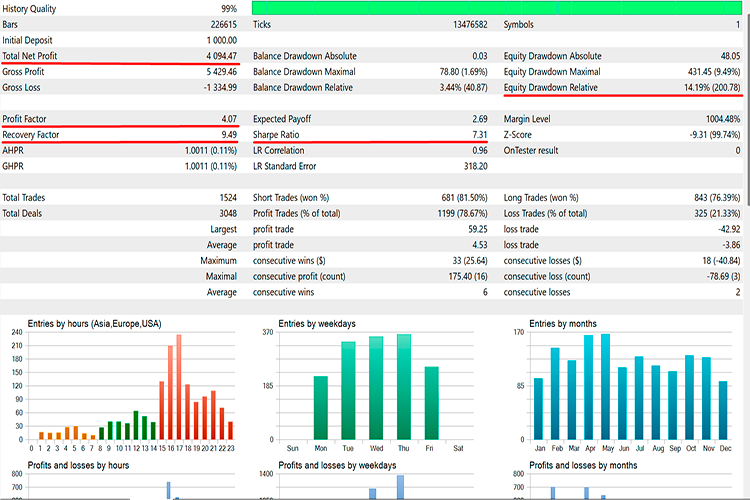Click consecutive wins ($) value 33 (25.64)
750x500 pixels.
[x=470, y=261]
